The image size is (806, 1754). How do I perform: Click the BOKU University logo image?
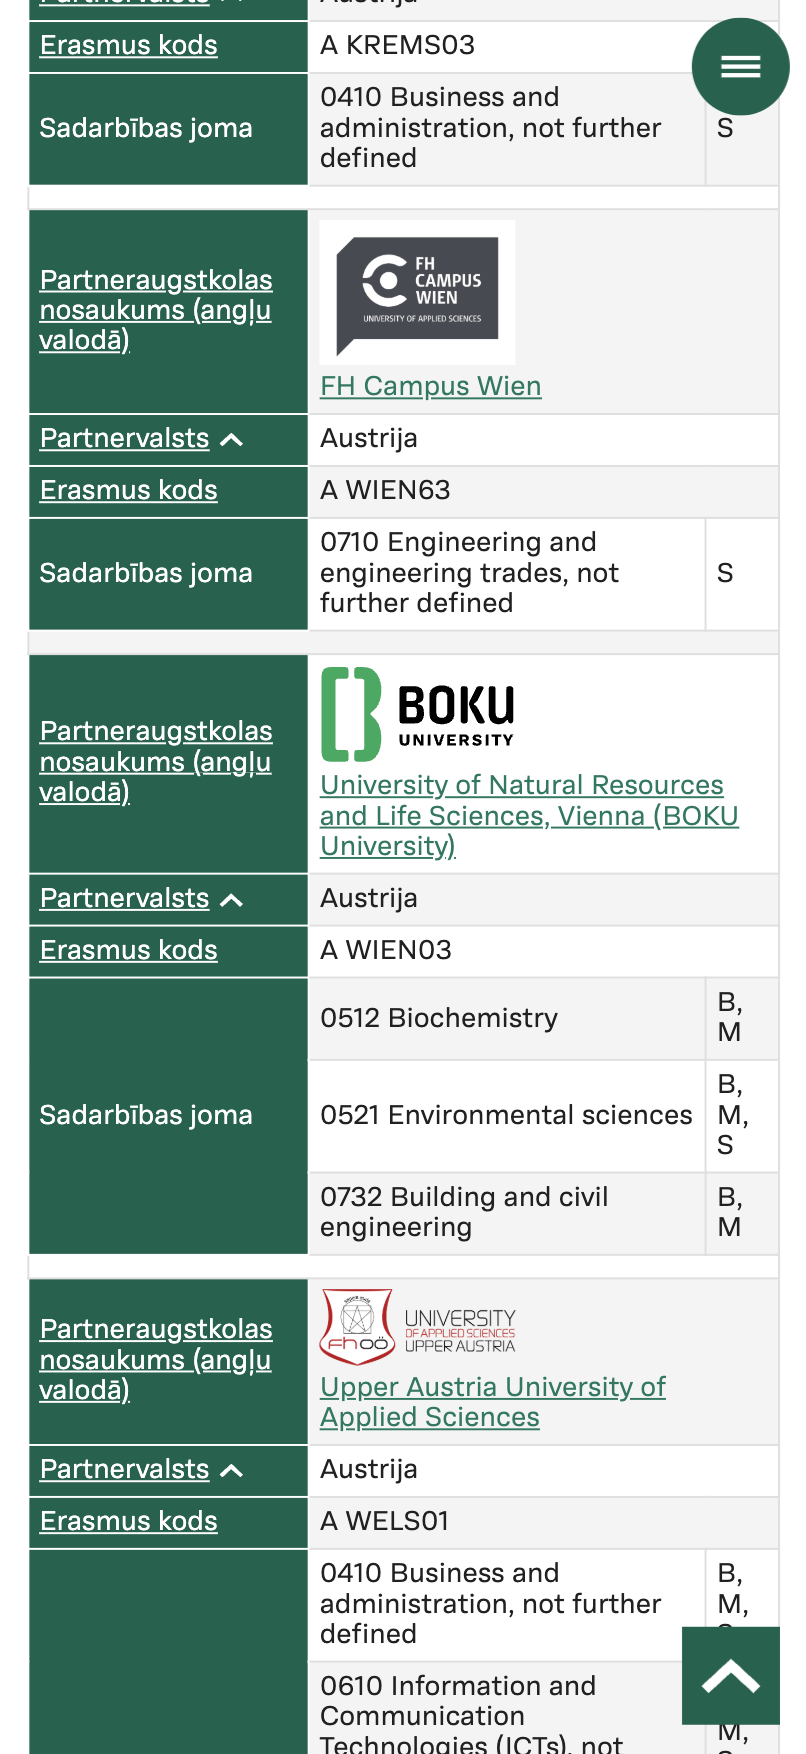tap(418, 714)
